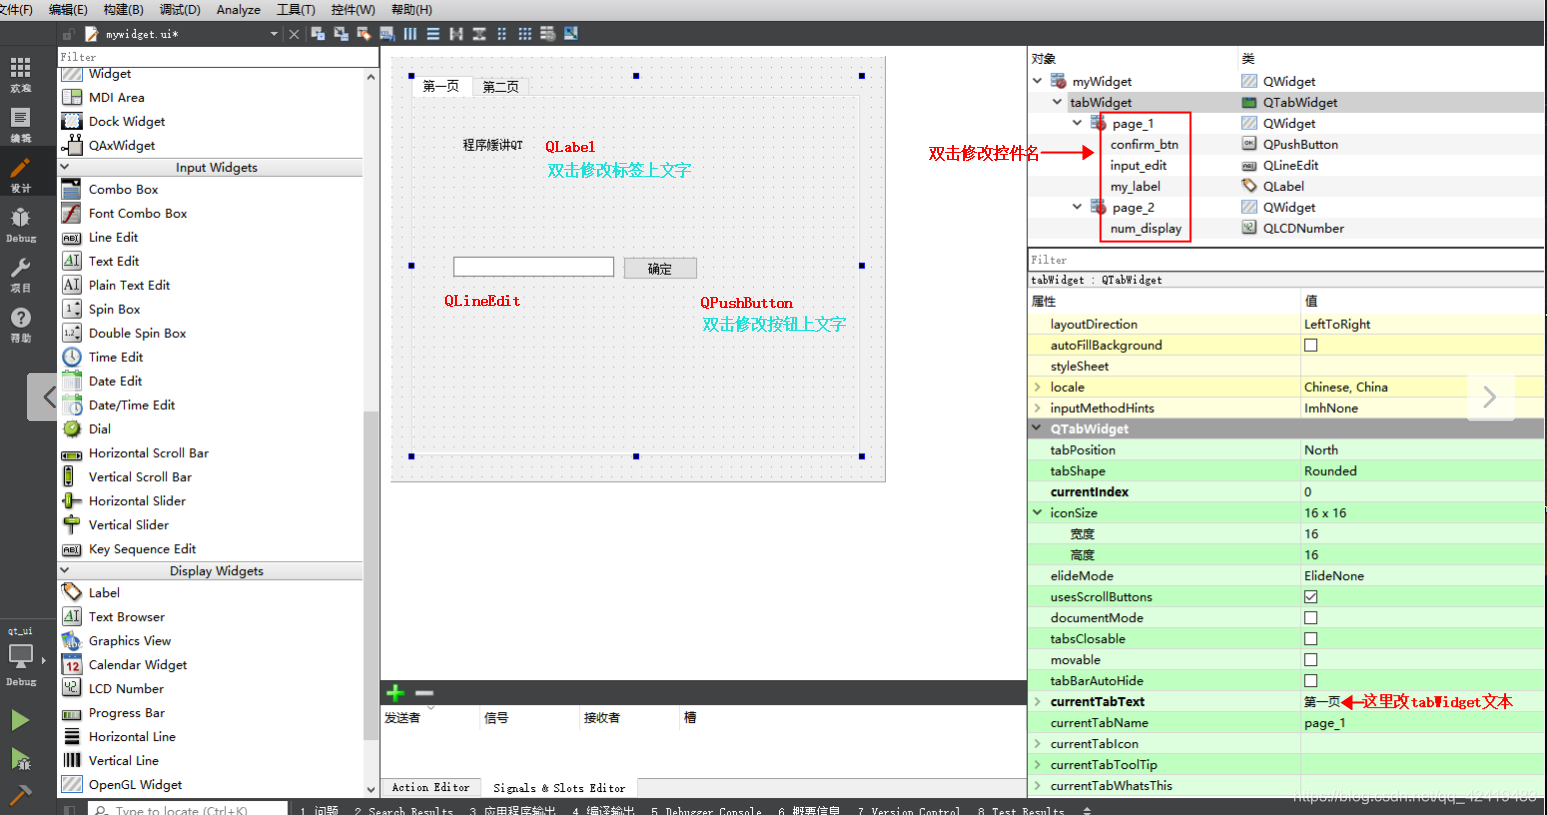Open the 控件(W) menu
Screen dimensions: 1547x815
pyautogui.click(x=353, y=9)
